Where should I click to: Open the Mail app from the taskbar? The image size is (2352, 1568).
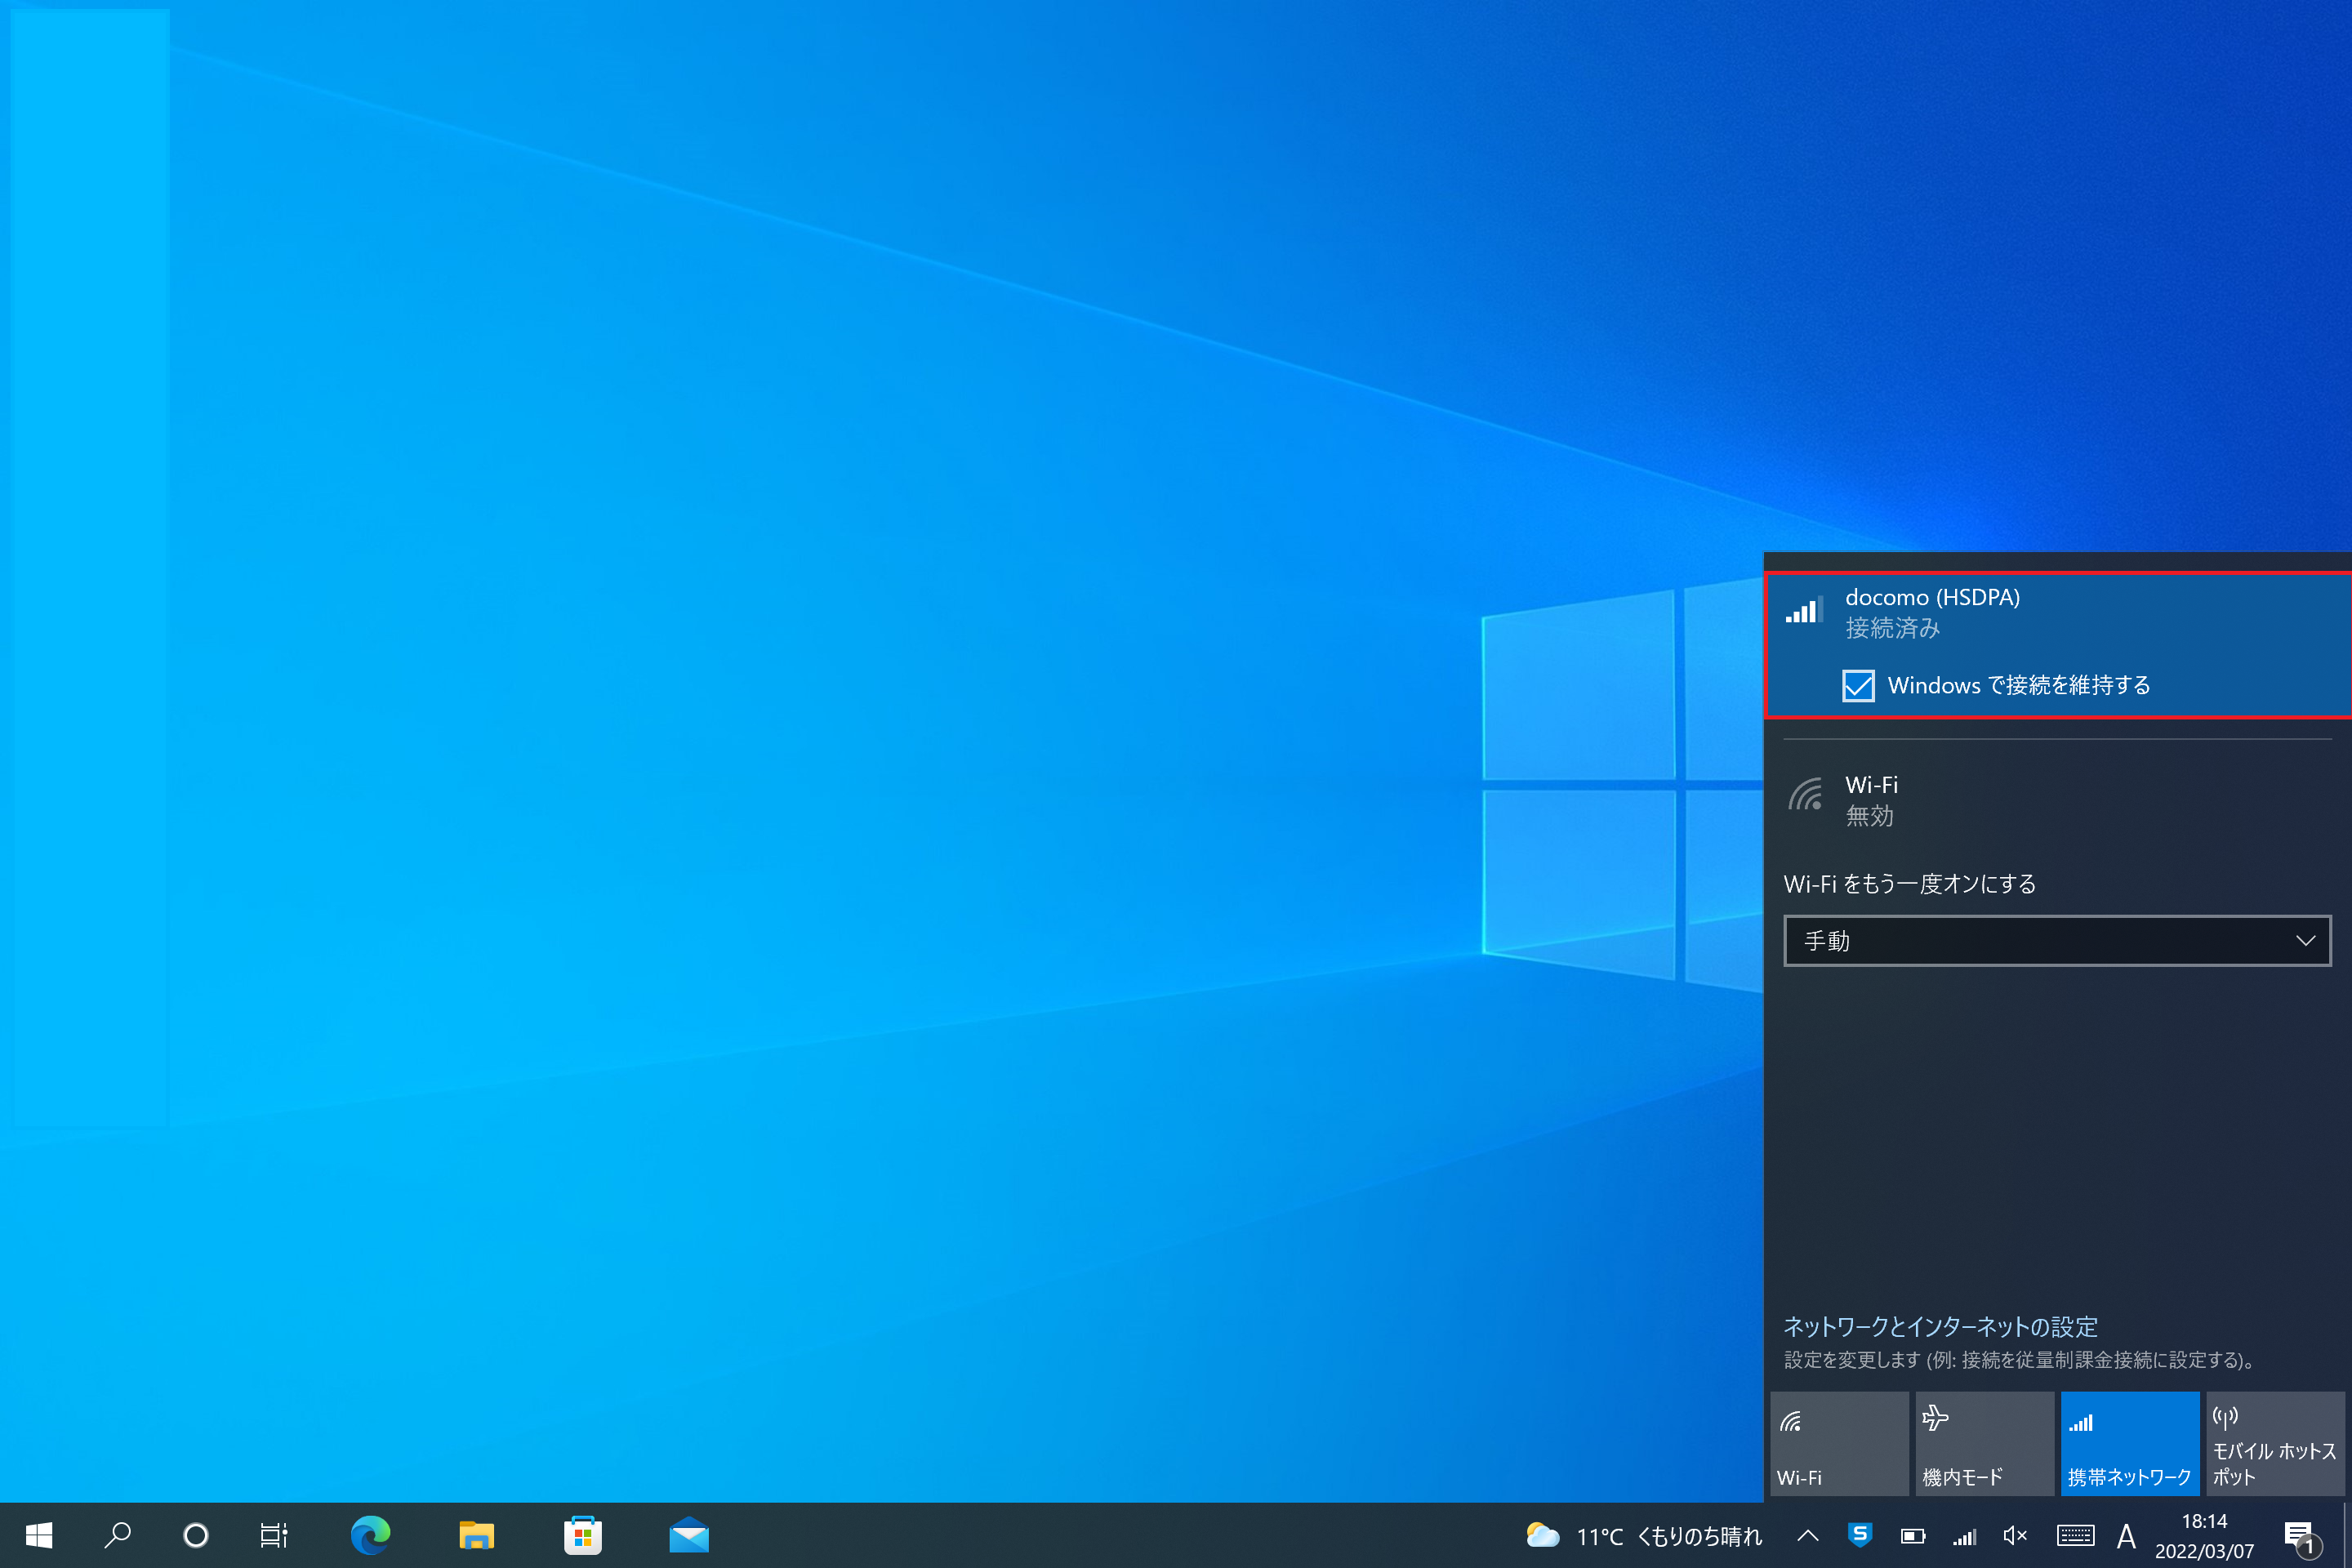(x=689, y=1536)
